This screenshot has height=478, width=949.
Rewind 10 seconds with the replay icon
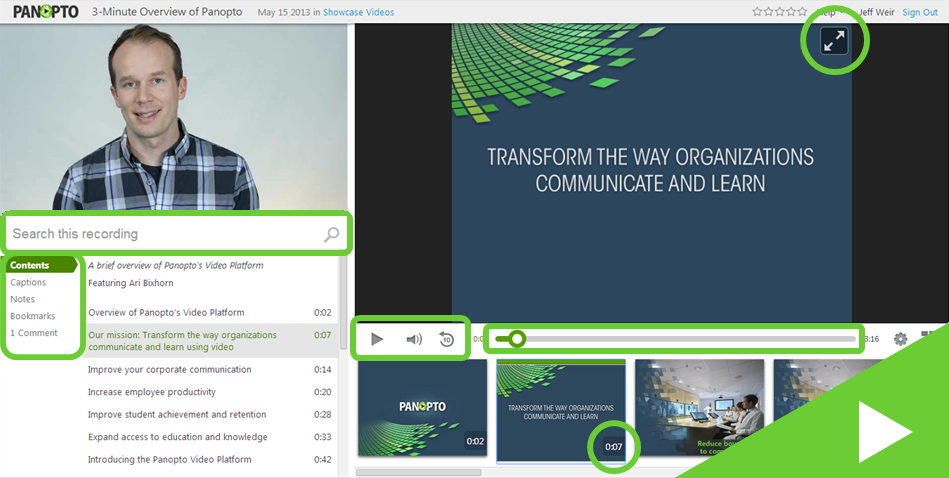click(x=446, y=339)
